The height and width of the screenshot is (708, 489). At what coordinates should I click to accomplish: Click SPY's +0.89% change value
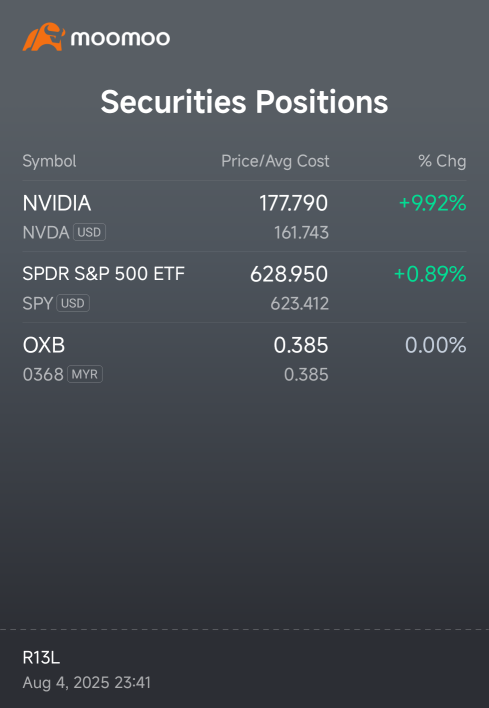pos(430,274)
